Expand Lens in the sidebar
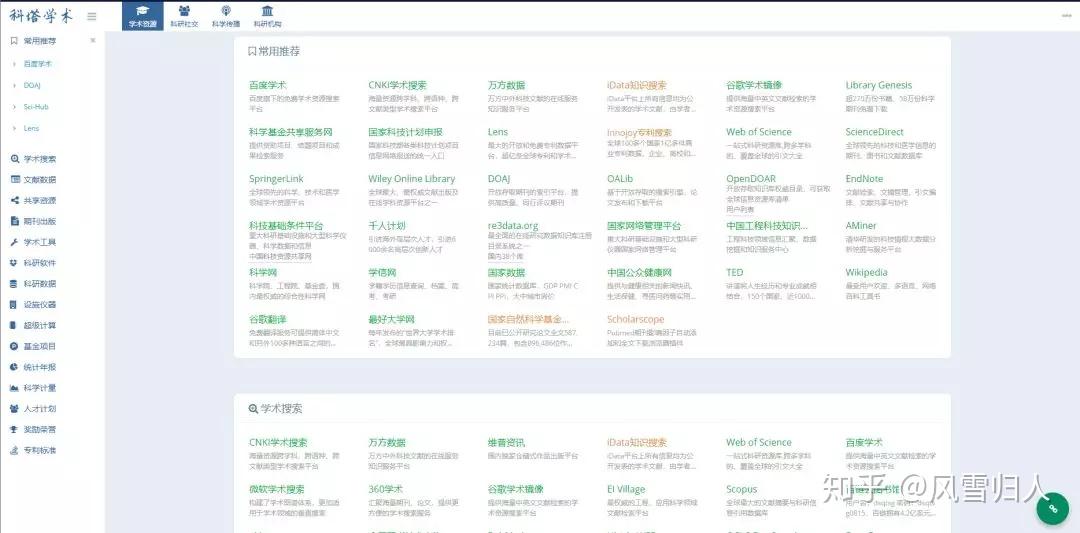Screen dimensions: 1080x533 (x=31, y=128)
